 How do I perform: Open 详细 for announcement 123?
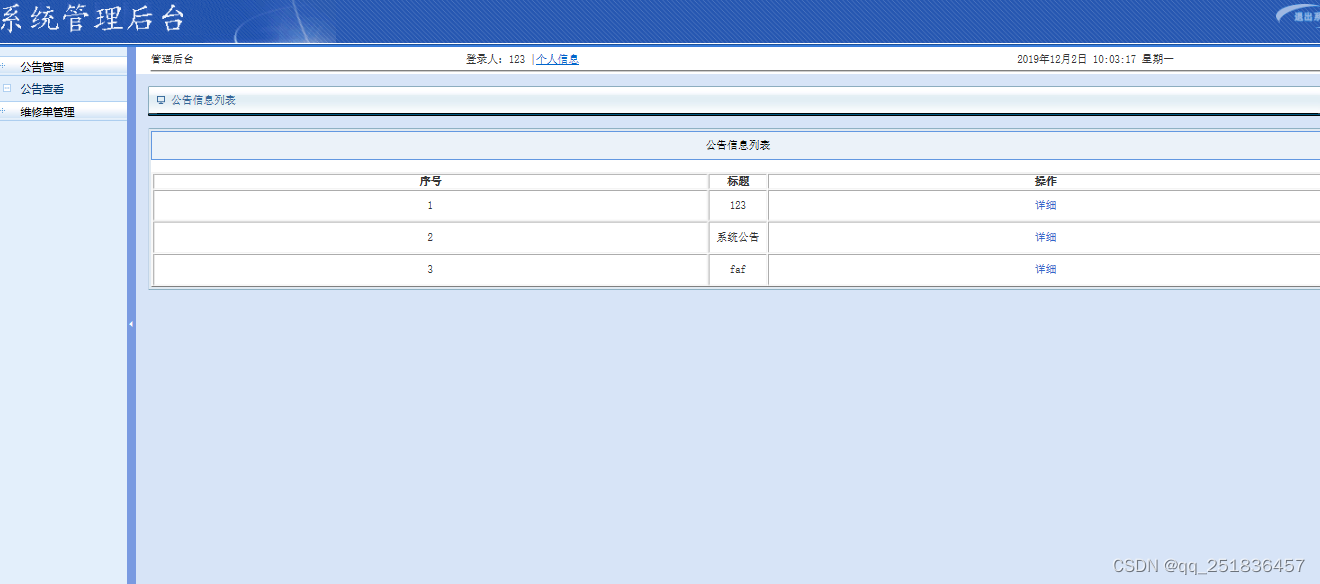click(1045, 205)
